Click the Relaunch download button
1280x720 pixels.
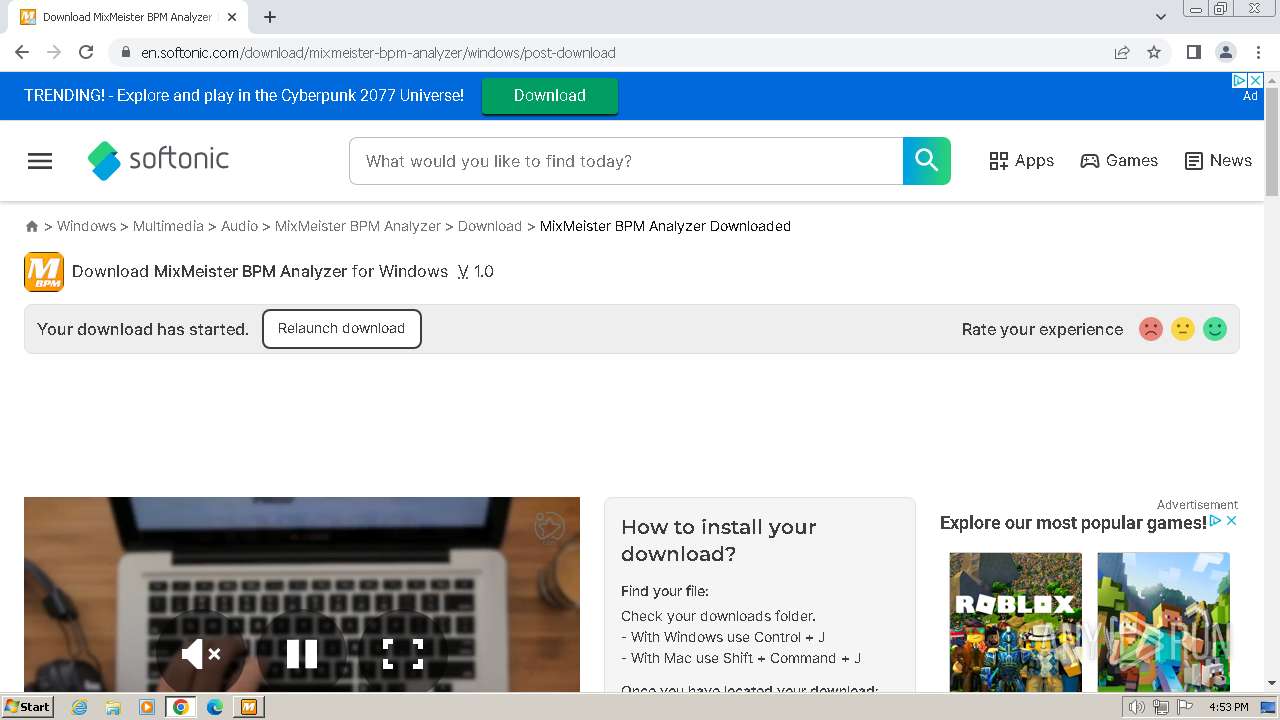point(342,329)
